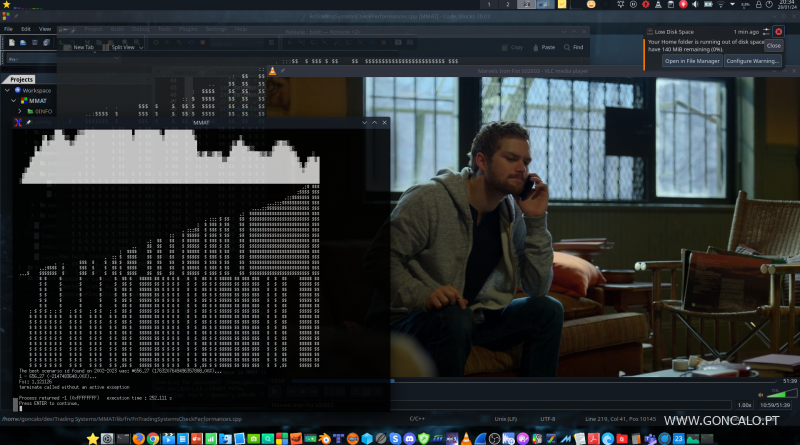The image size is (800, 445).
Task: Switch to the Projects tab
Action: pyautogui.click(x=21, y=79)
